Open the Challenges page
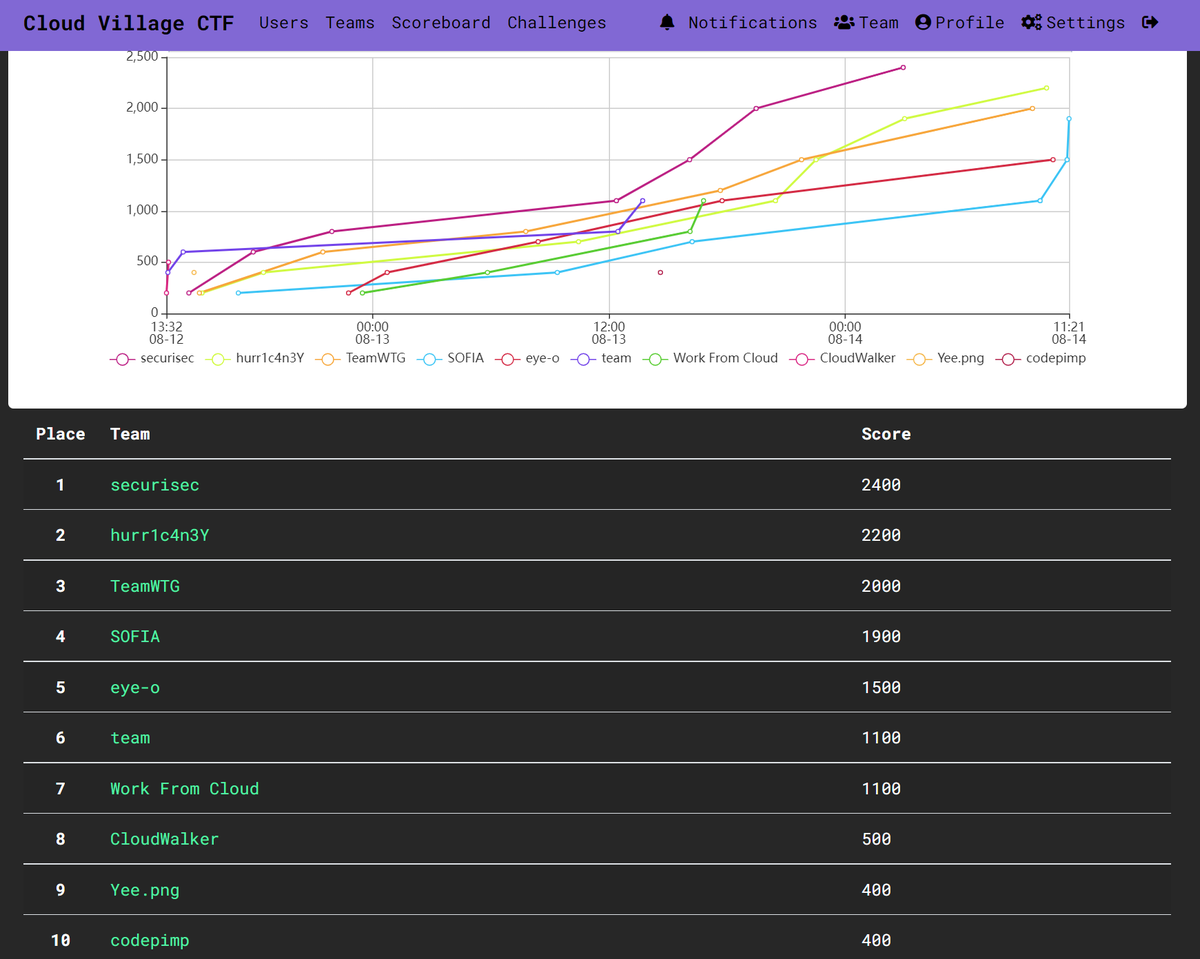 557,22
